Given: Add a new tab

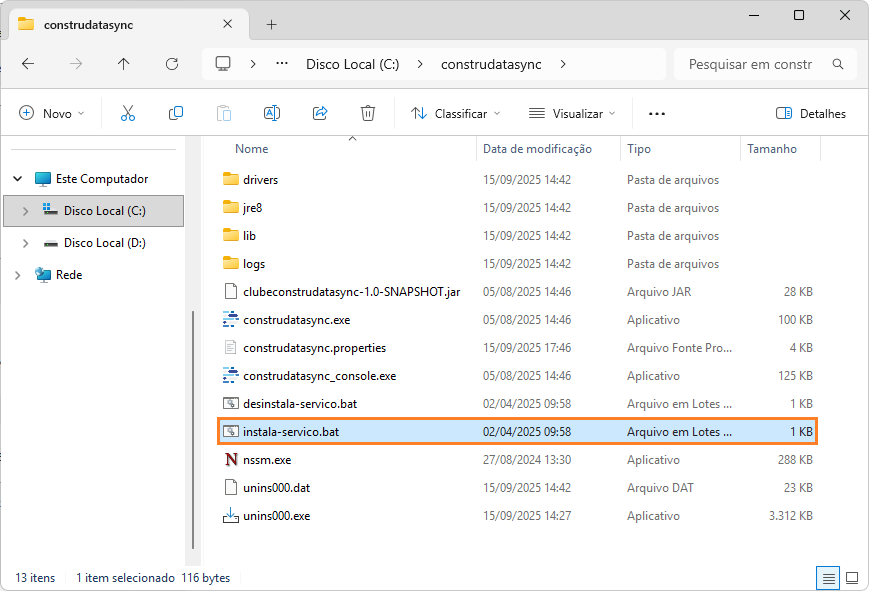Looking at the screenshot, I should 272,24.
